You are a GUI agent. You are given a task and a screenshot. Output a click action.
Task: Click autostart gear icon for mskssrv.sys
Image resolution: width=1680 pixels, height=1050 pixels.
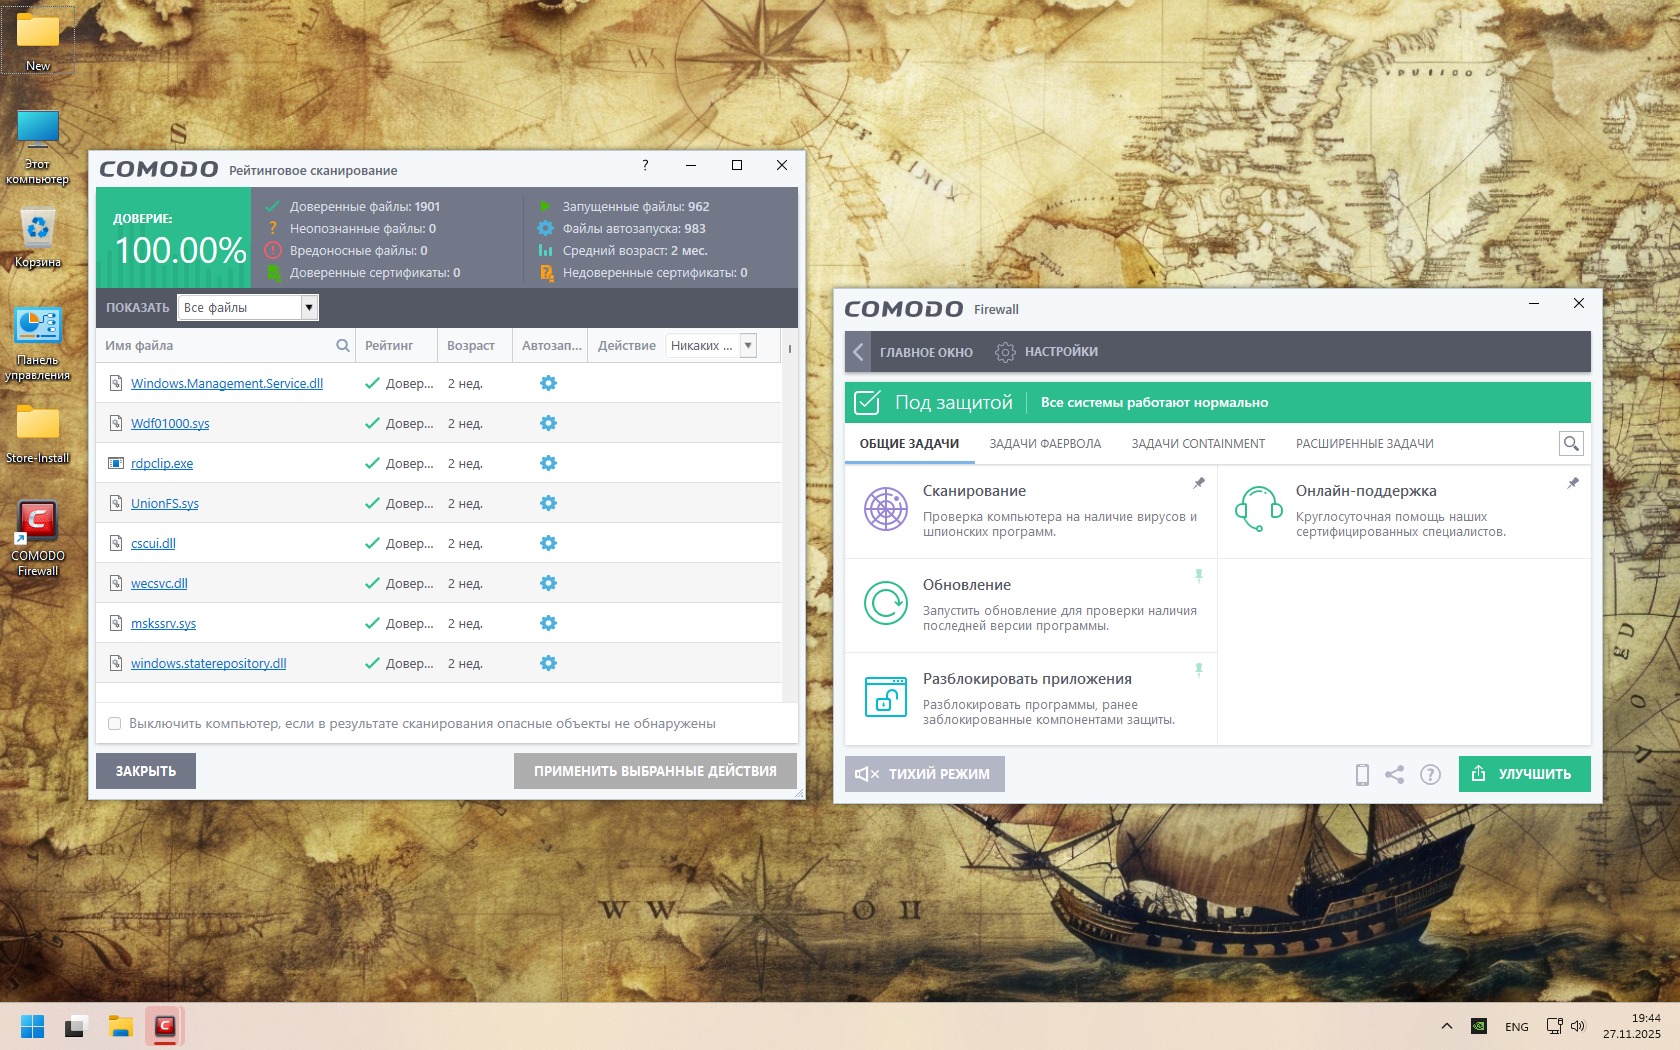(x=548, y=623)
